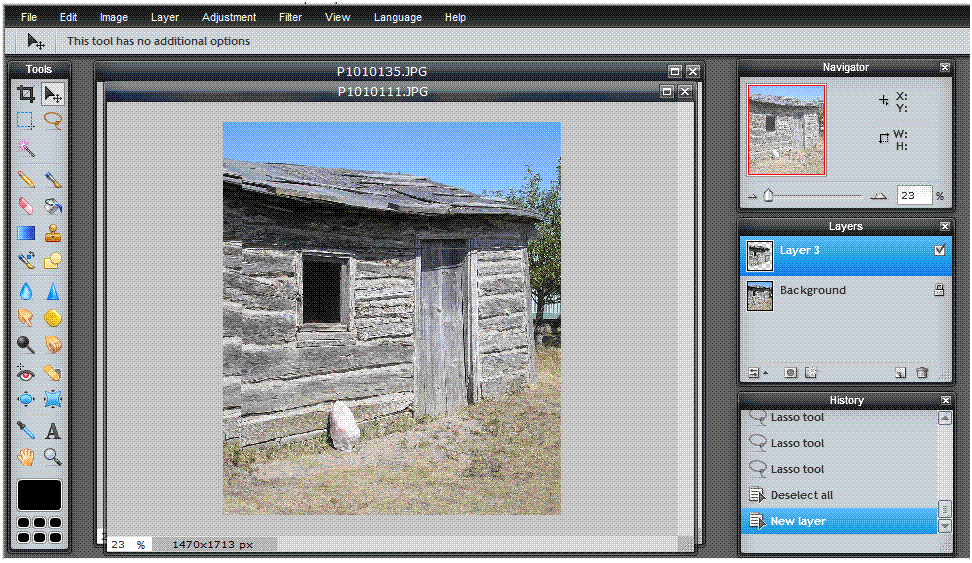
Task: Select the Lasso tool in Tools panel
Action: (53, 121)
